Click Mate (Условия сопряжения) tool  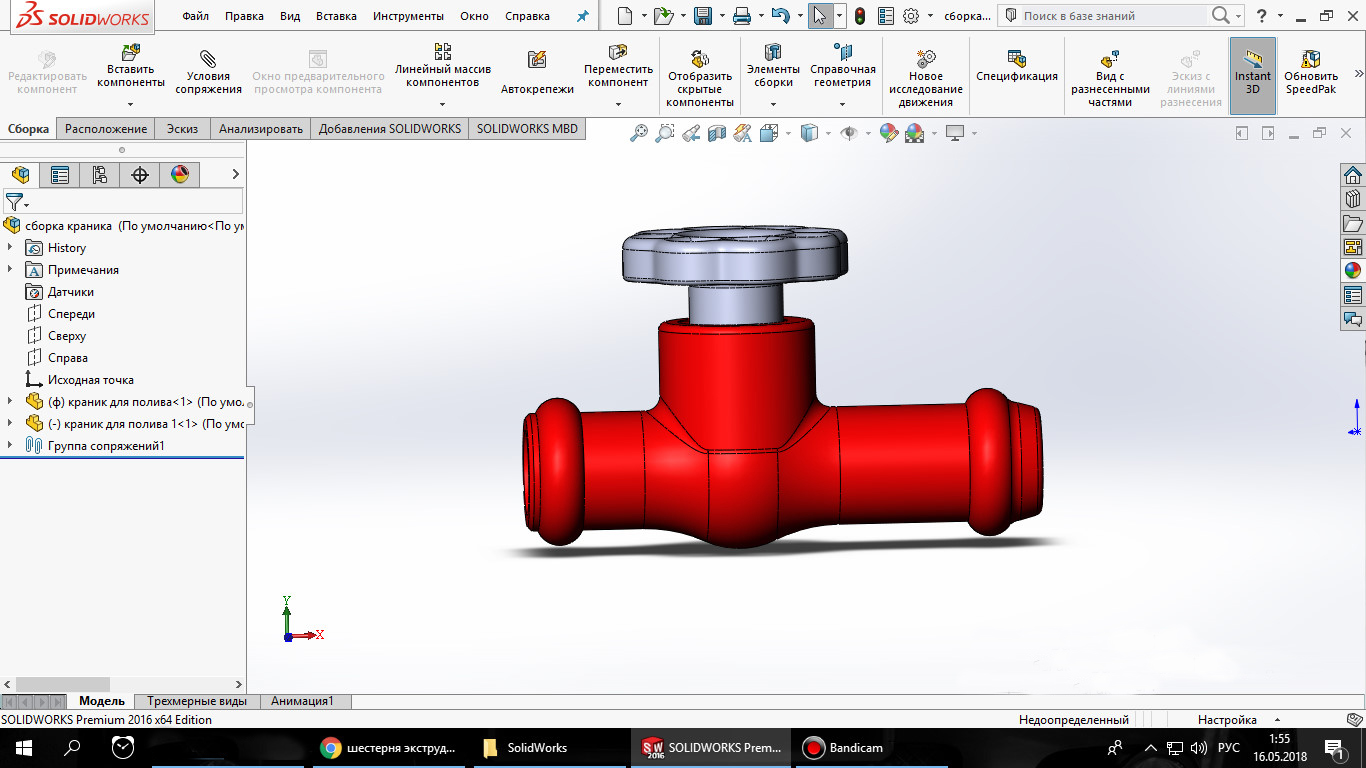(x=208, y=72)
